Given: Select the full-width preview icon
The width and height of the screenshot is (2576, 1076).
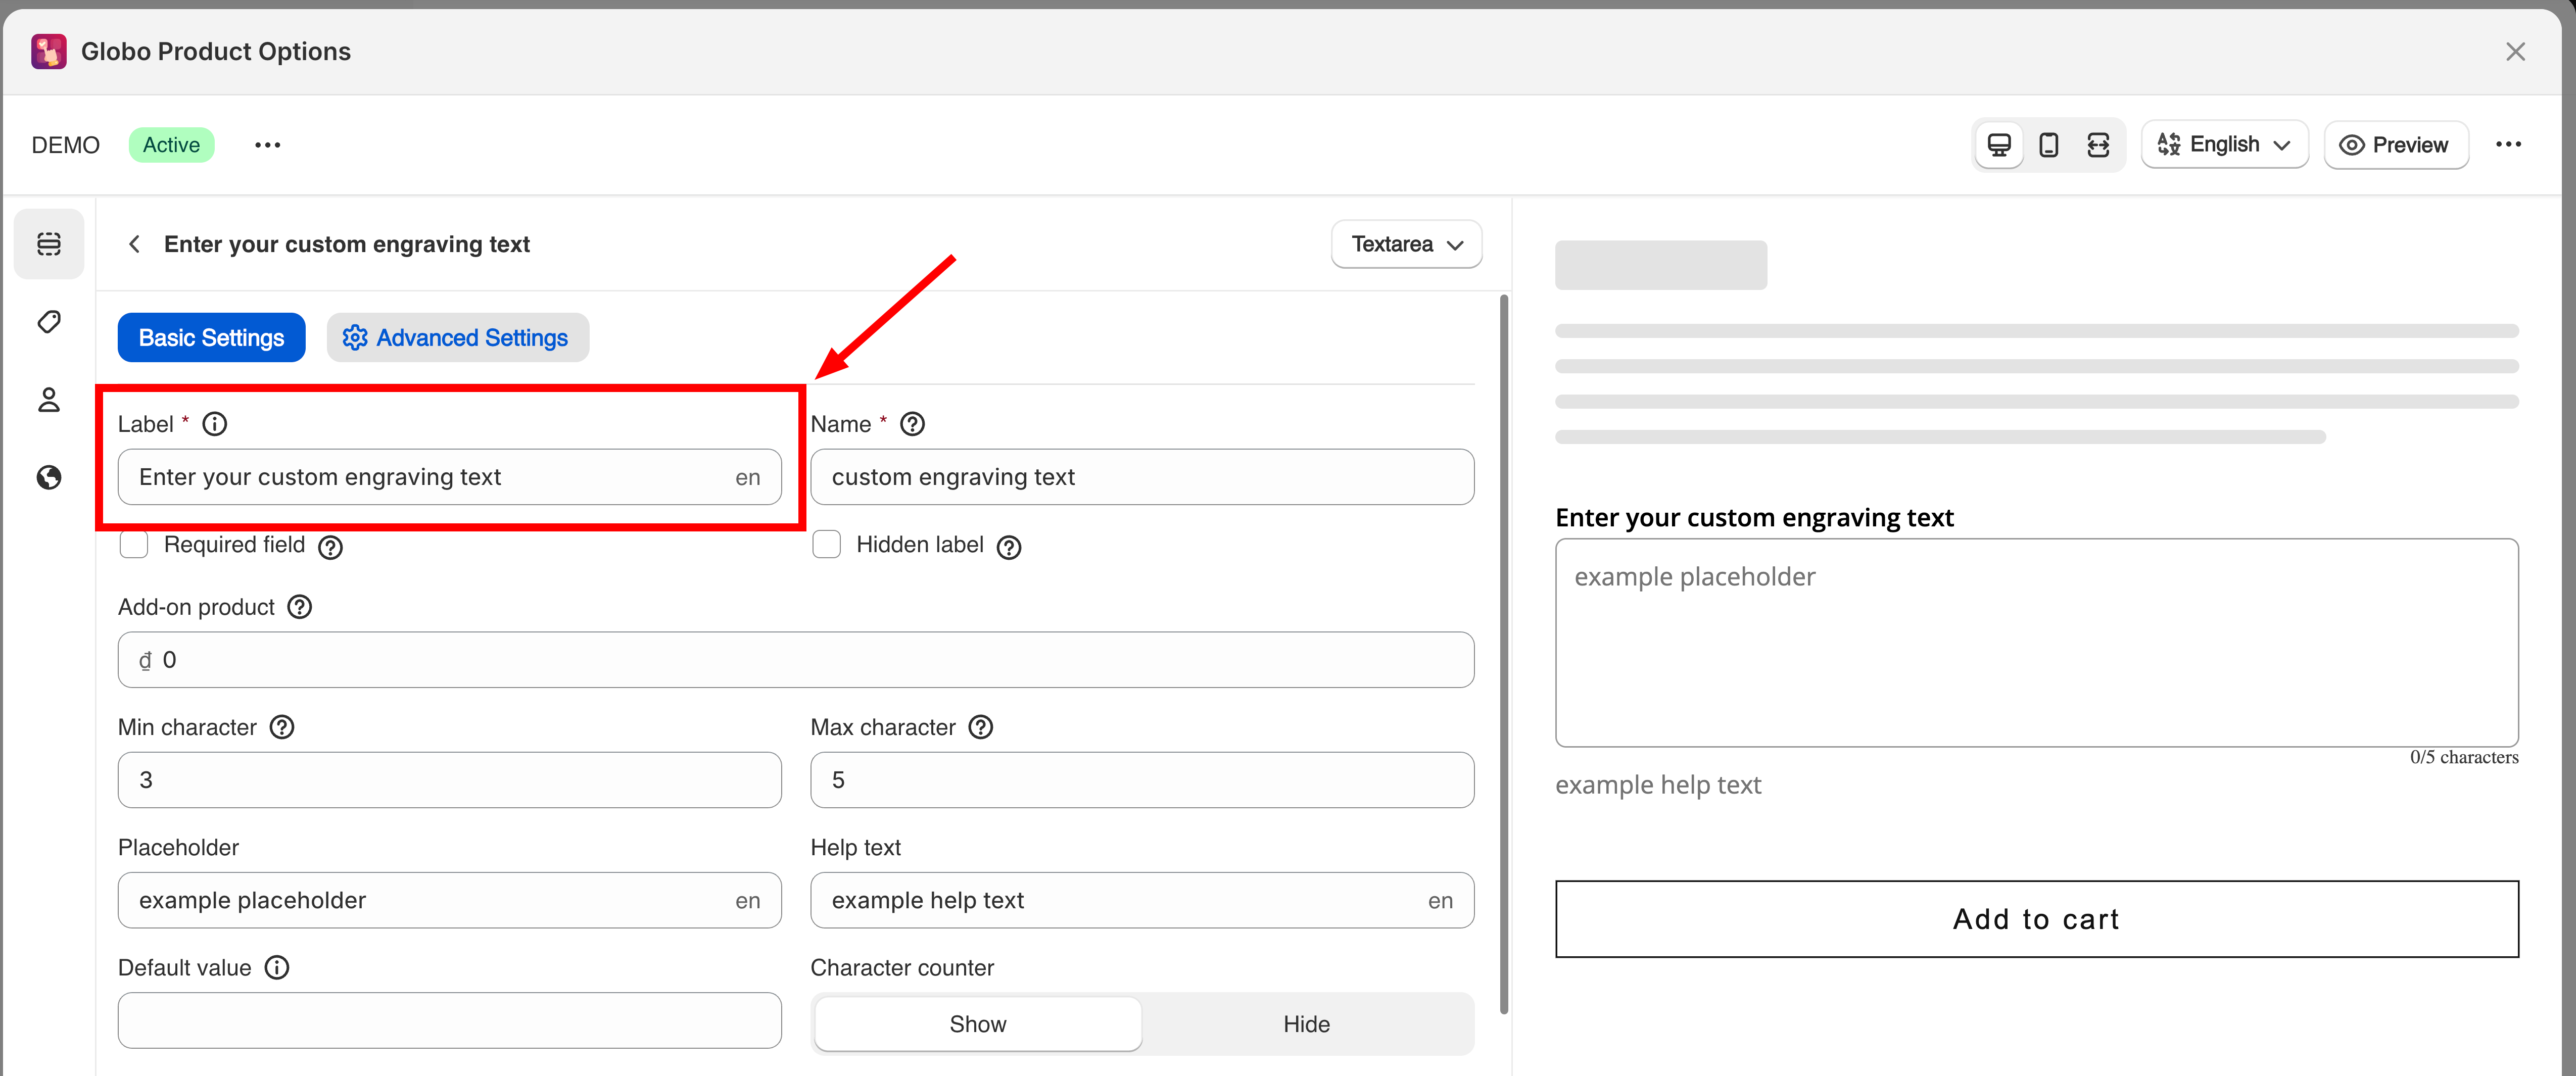Looking at the screenshot, I should (2098, 145).
